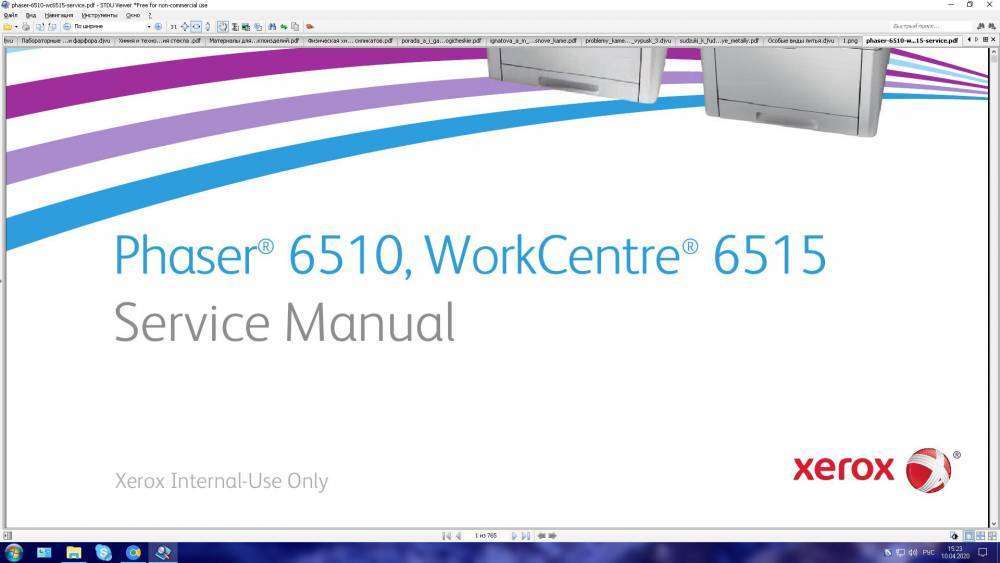Viewport: 1000px width, 563px height.
Task: Click the Open file folder icon
Action: click(7, 26)
